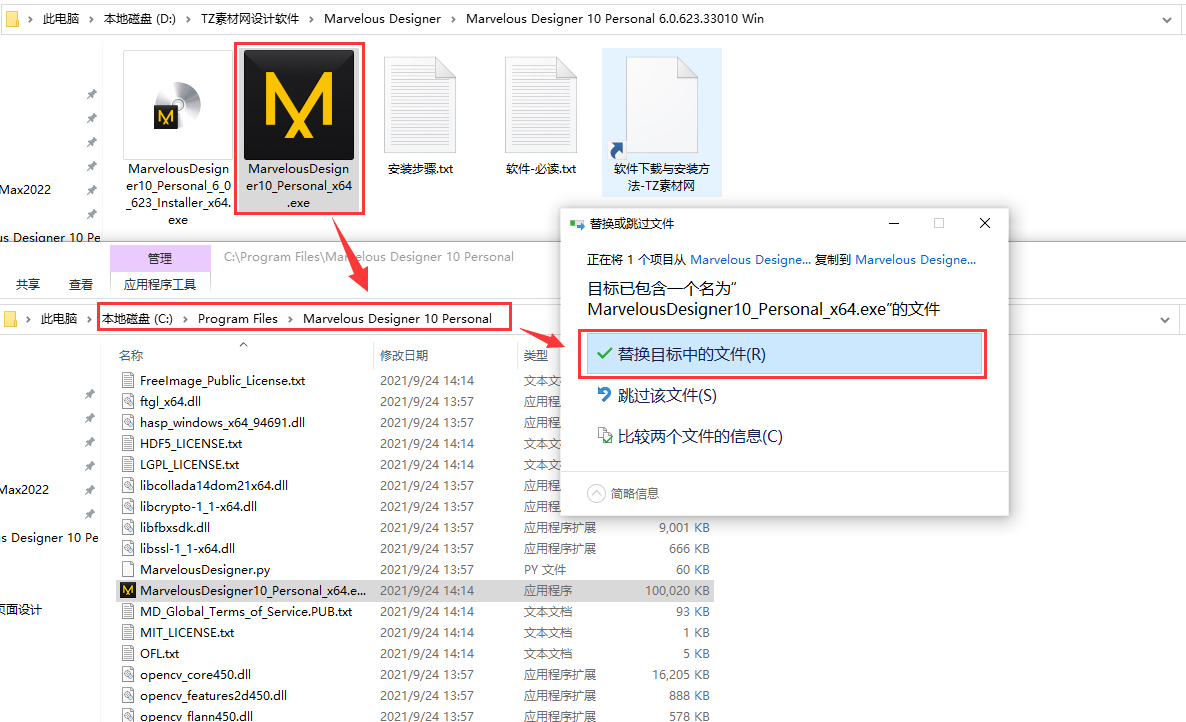
Task: Click the 9,001 KB size cell
Action: [684, 528]
